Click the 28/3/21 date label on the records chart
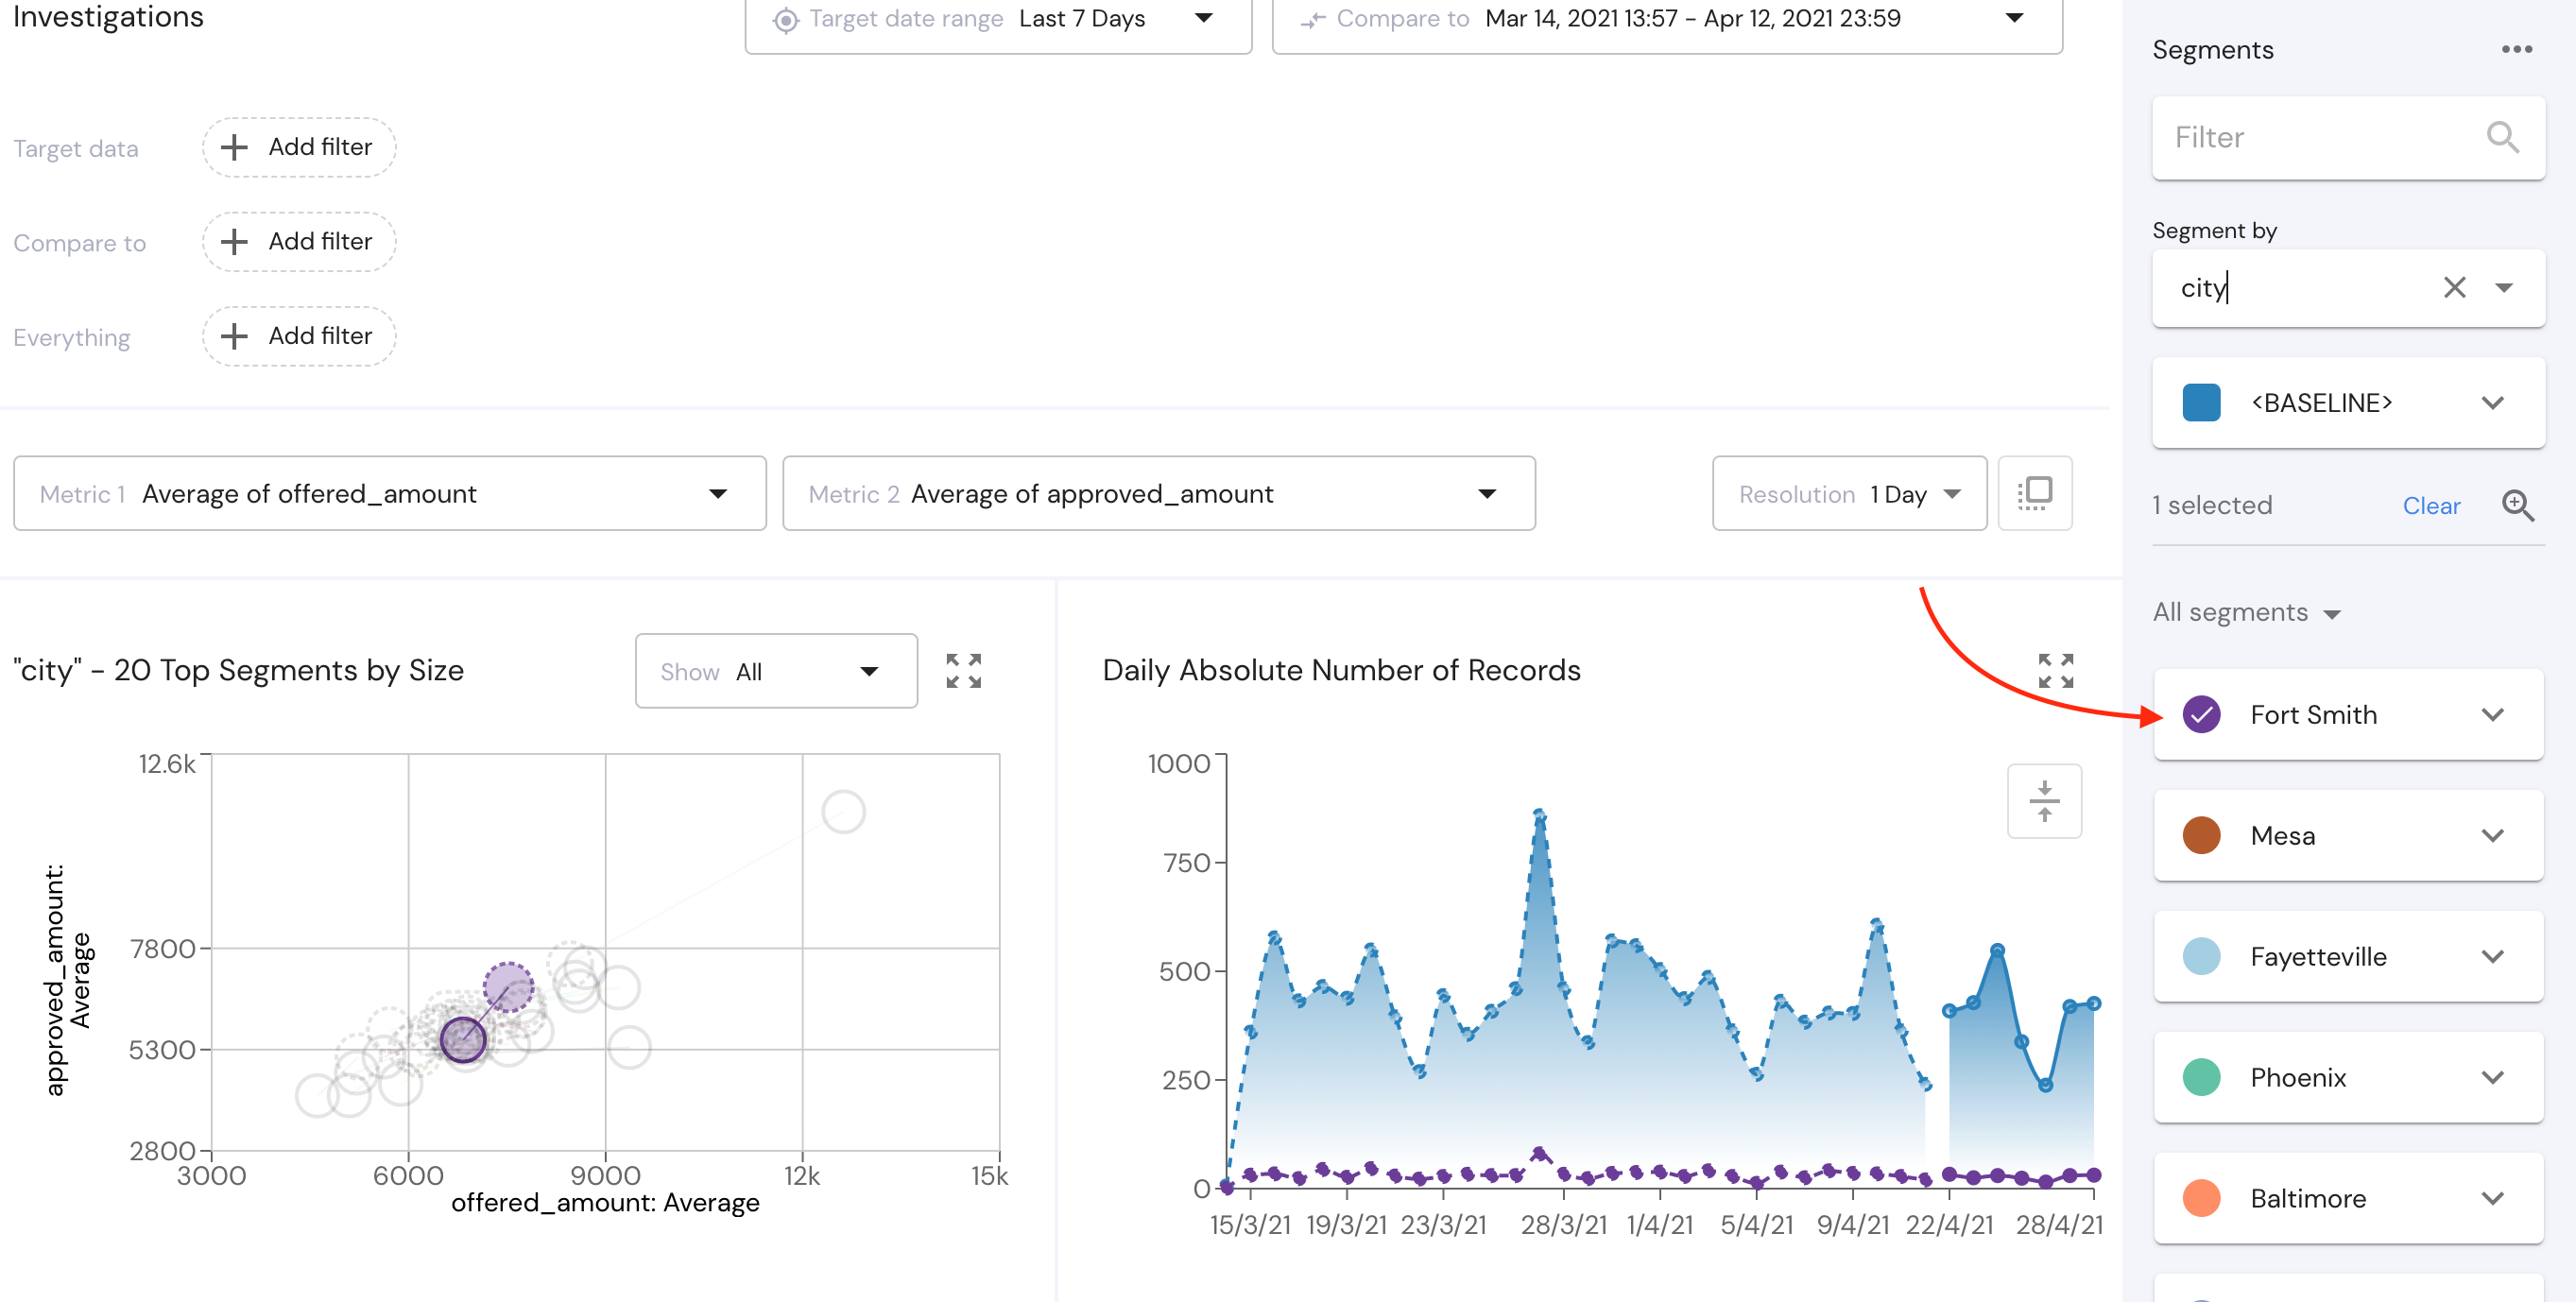The width and height of the screenshot is (2576, 1302). [x=1563, y=1225]
